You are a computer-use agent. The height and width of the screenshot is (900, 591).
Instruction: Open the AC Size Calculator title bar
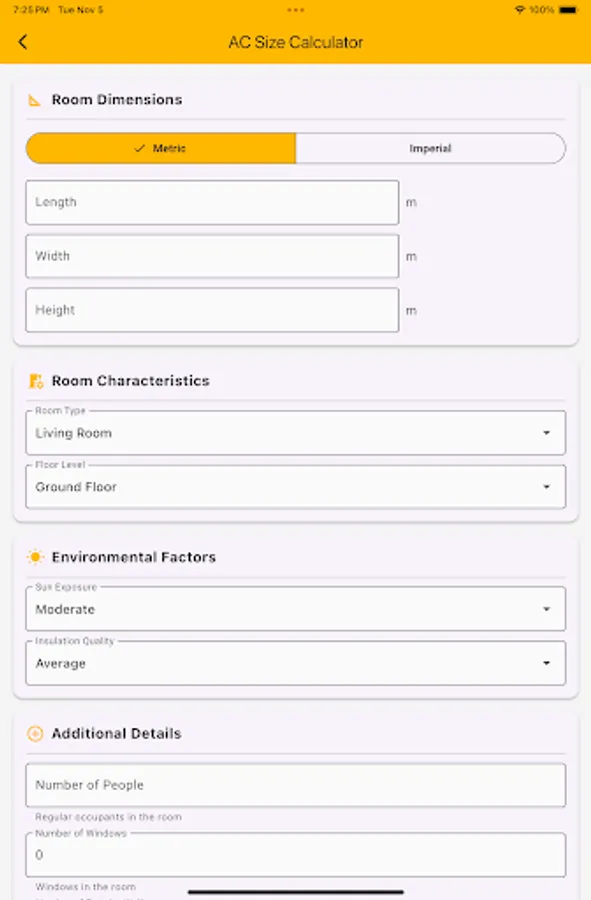click(x=295, y=42)
